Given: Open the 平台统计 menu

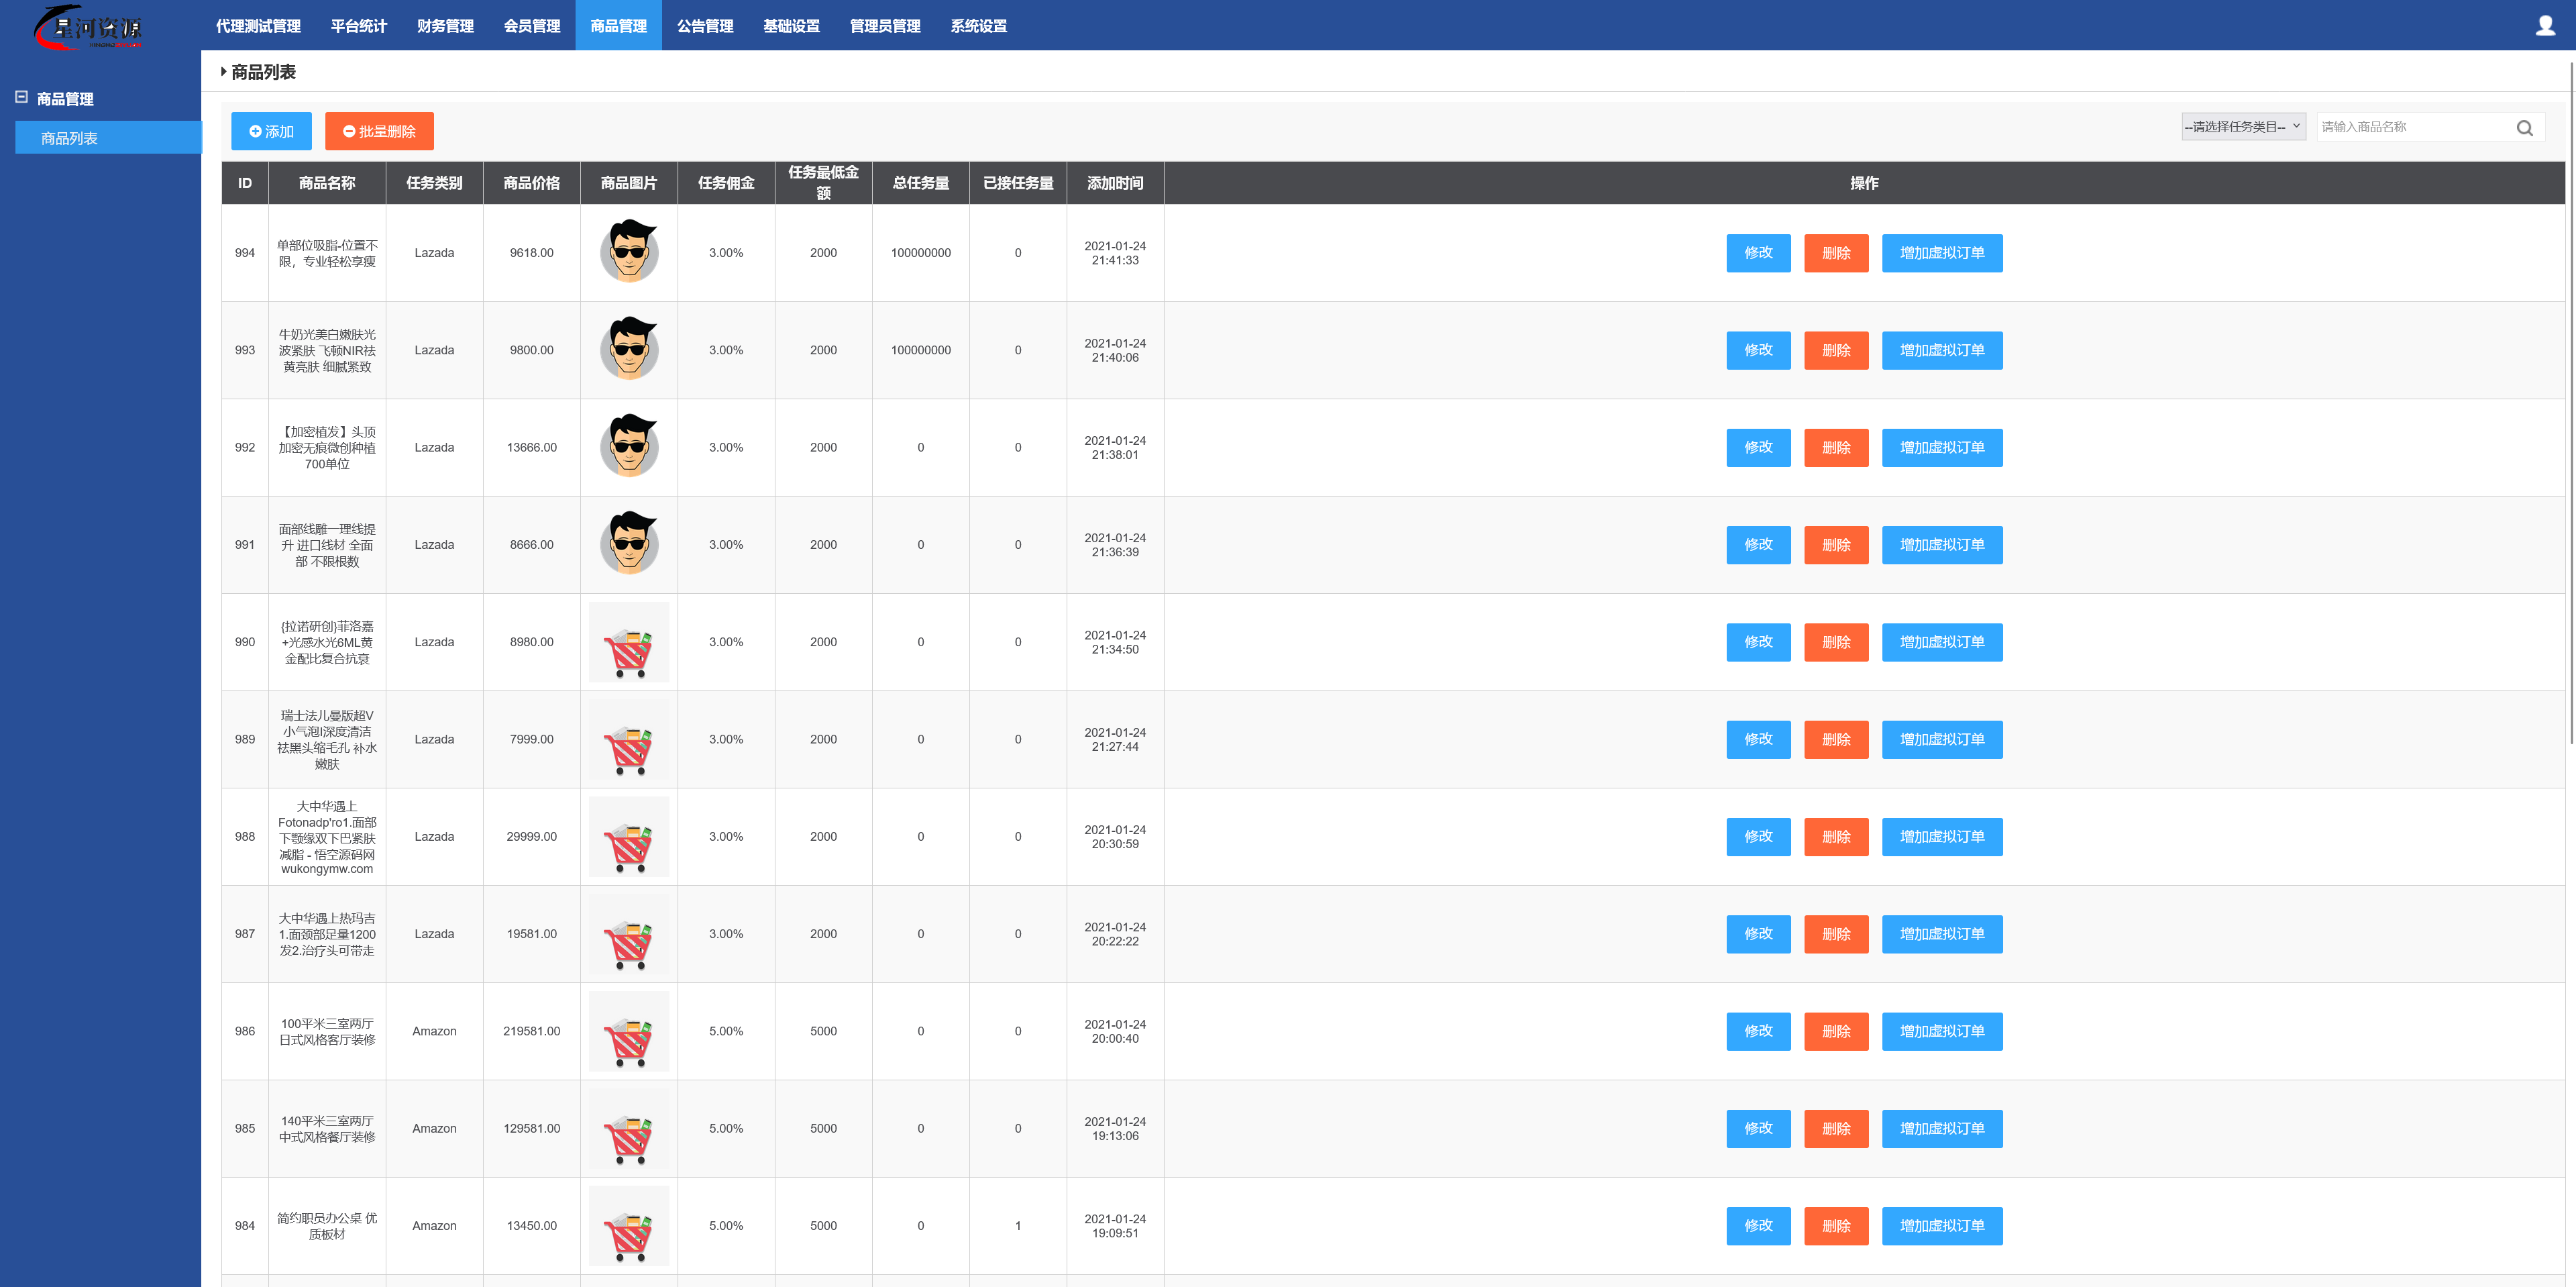Looking at the screenshot, I should click(x=358, y=25).
